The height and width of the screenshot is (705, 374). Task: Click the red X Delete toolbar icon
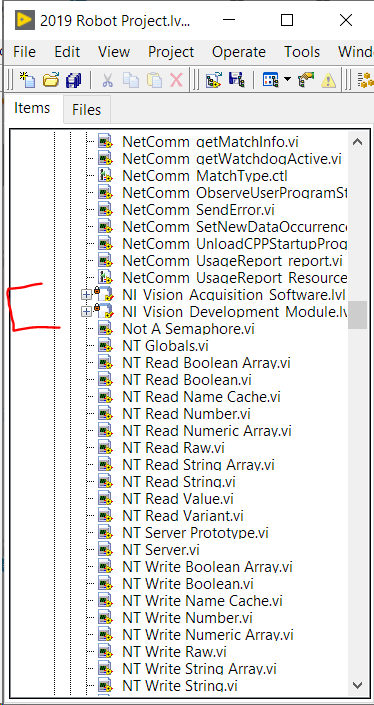pyautogui.click(x=176, y=81)
